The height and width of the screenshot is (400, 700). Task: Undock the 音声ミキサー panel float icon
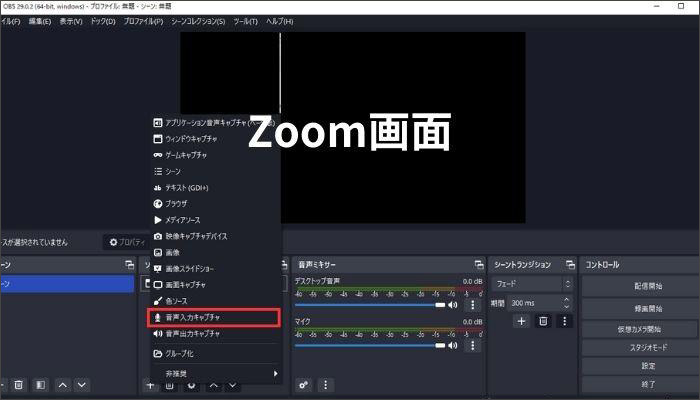(479, 265)
